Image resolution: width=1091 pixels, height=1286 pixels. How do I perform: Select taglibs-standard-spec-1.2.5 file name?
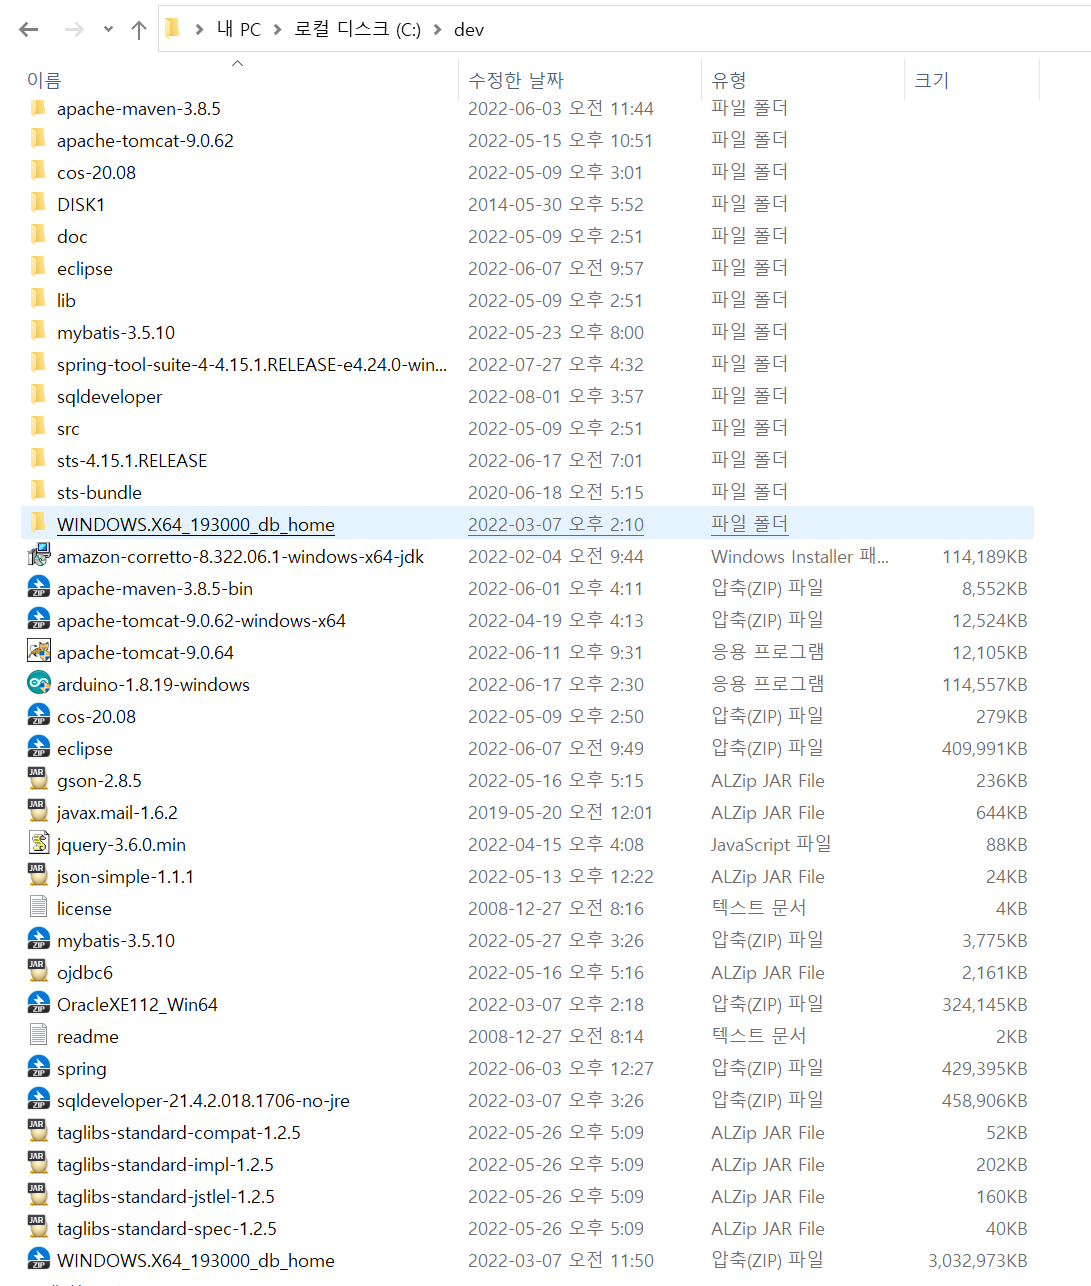coord(167,1229)
